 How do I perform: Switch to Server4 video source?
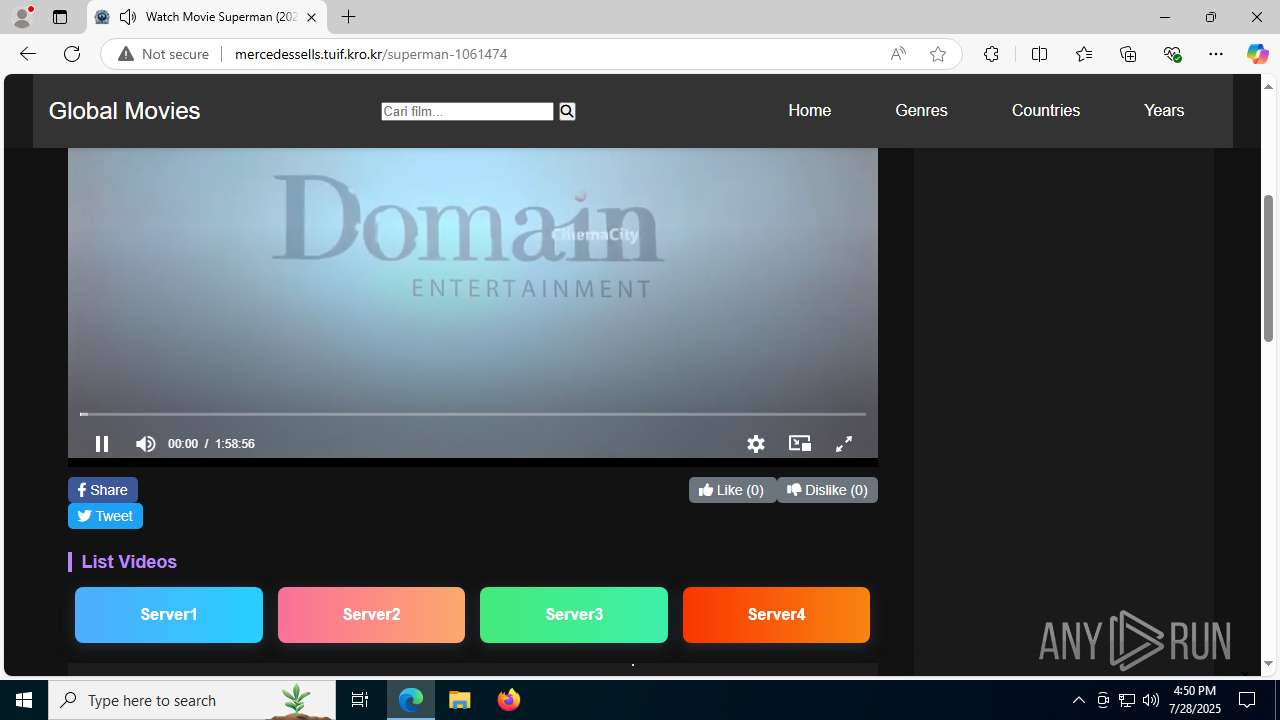click(x=776, y=614)
